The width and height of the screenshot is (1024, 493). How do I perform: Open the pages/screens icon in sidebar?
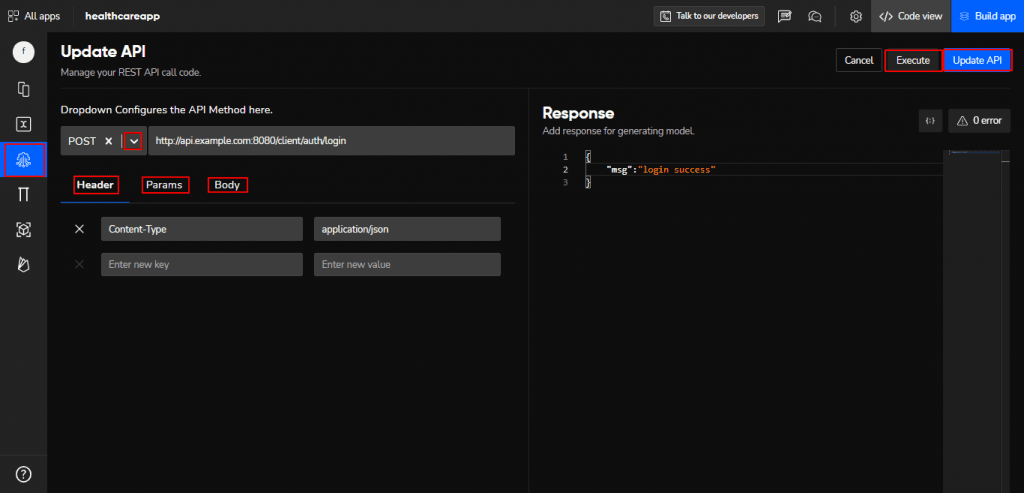pyautogui.click(x=24, y=89)
